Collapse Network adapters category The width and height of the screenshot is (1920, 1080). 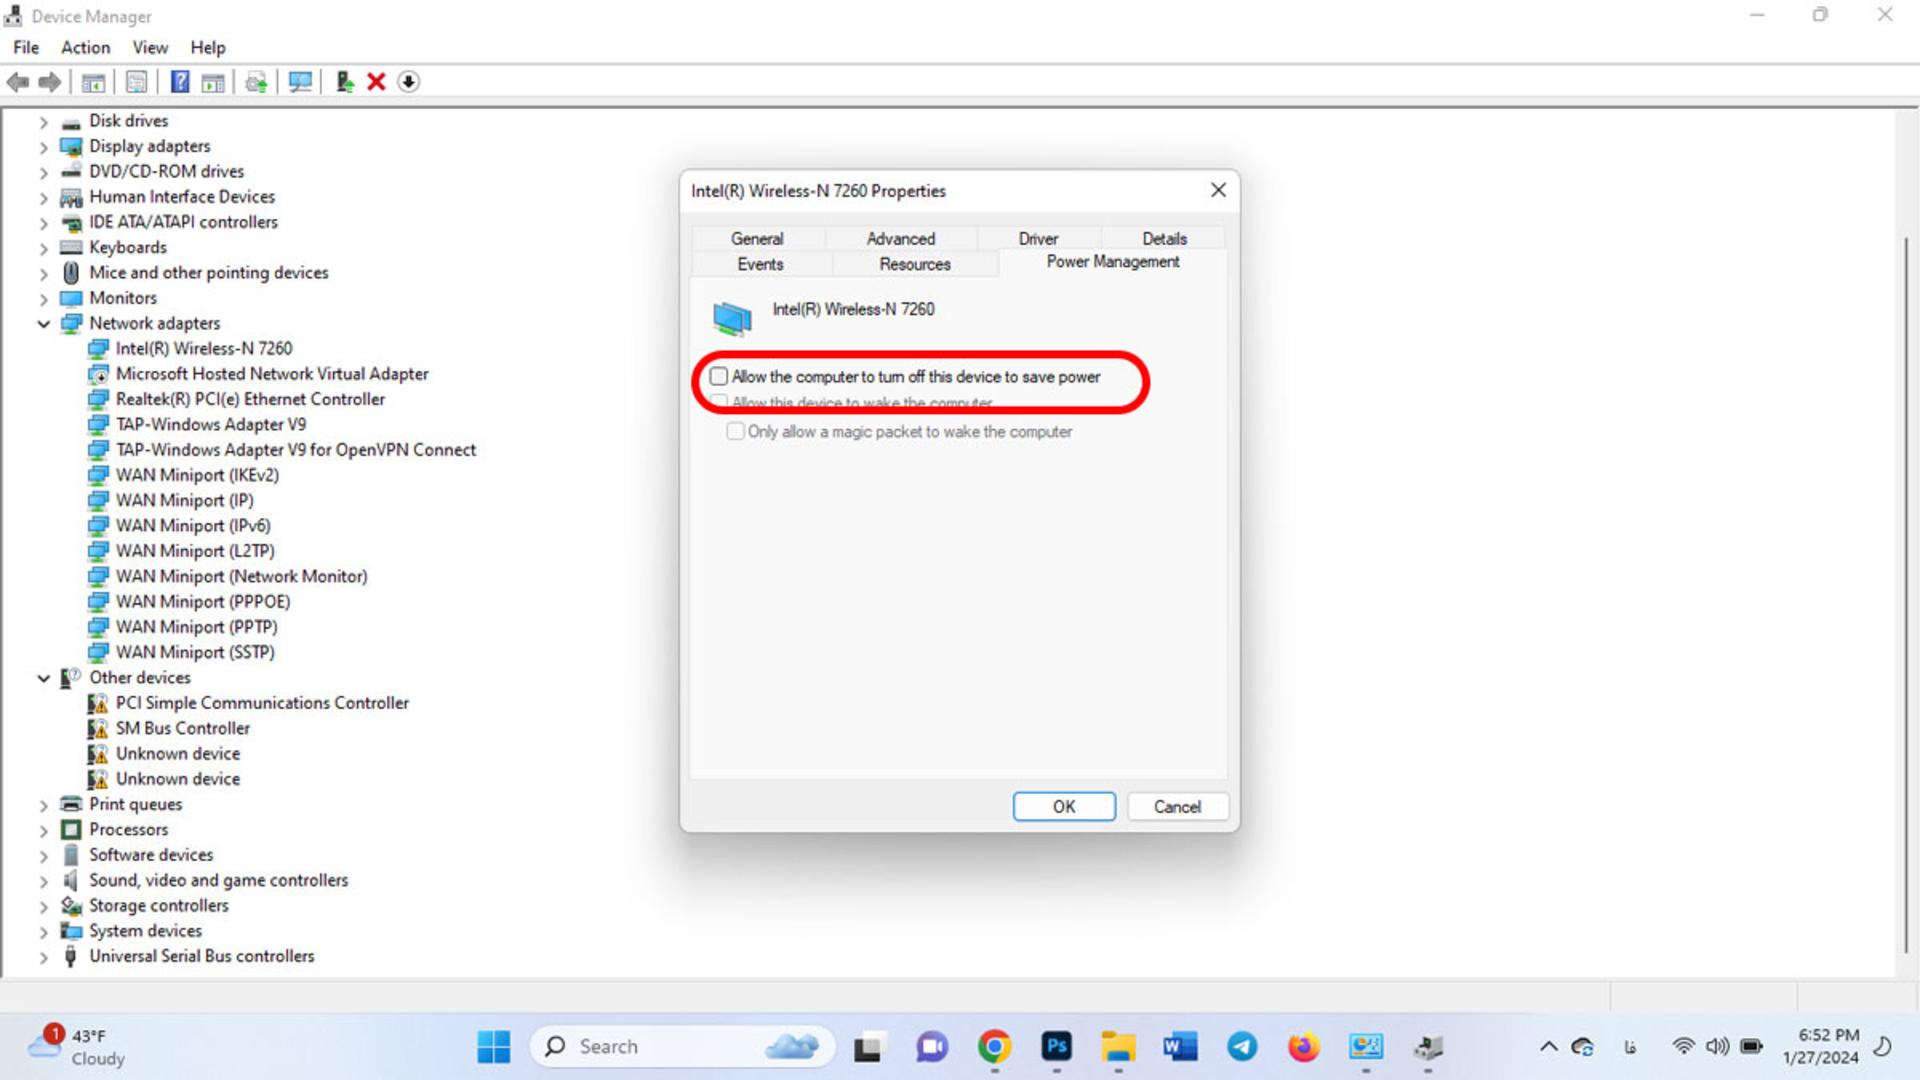(43, 324)
